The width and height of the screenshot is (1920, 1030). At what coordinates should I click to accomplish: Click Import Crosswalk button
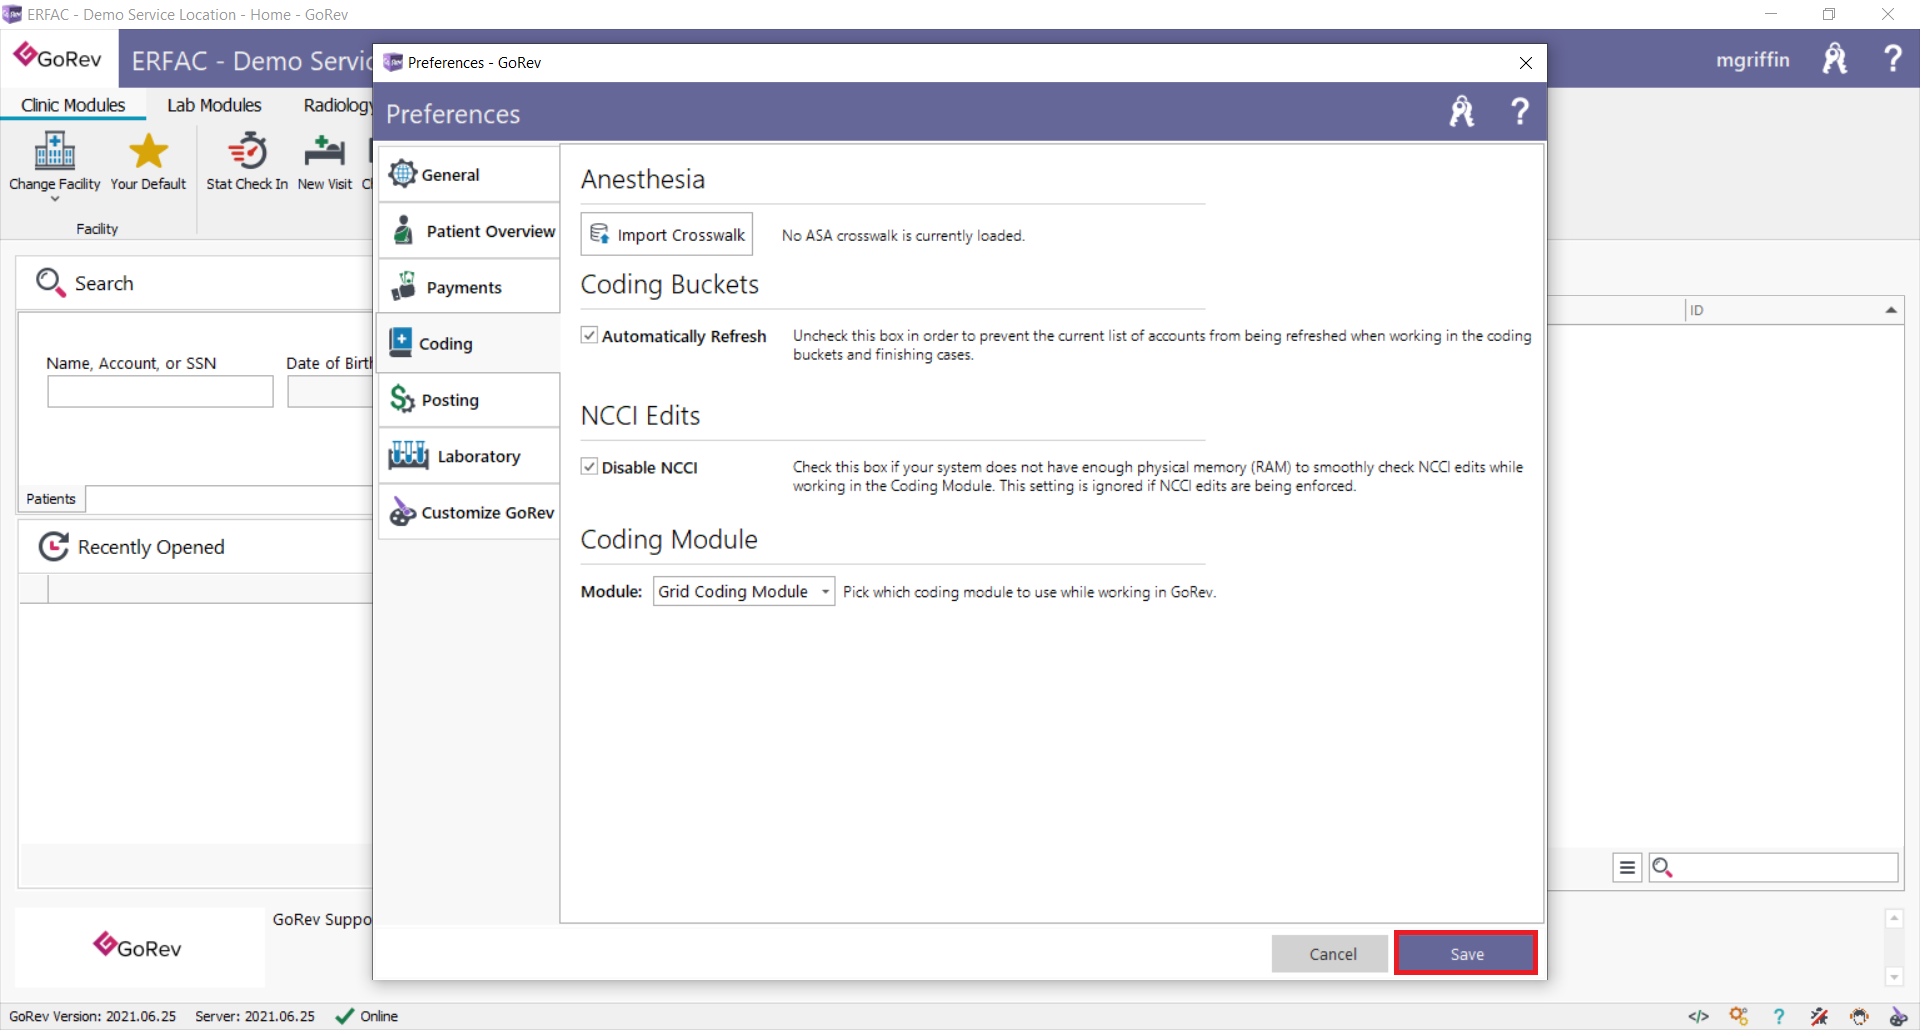(x=667, y=234)
